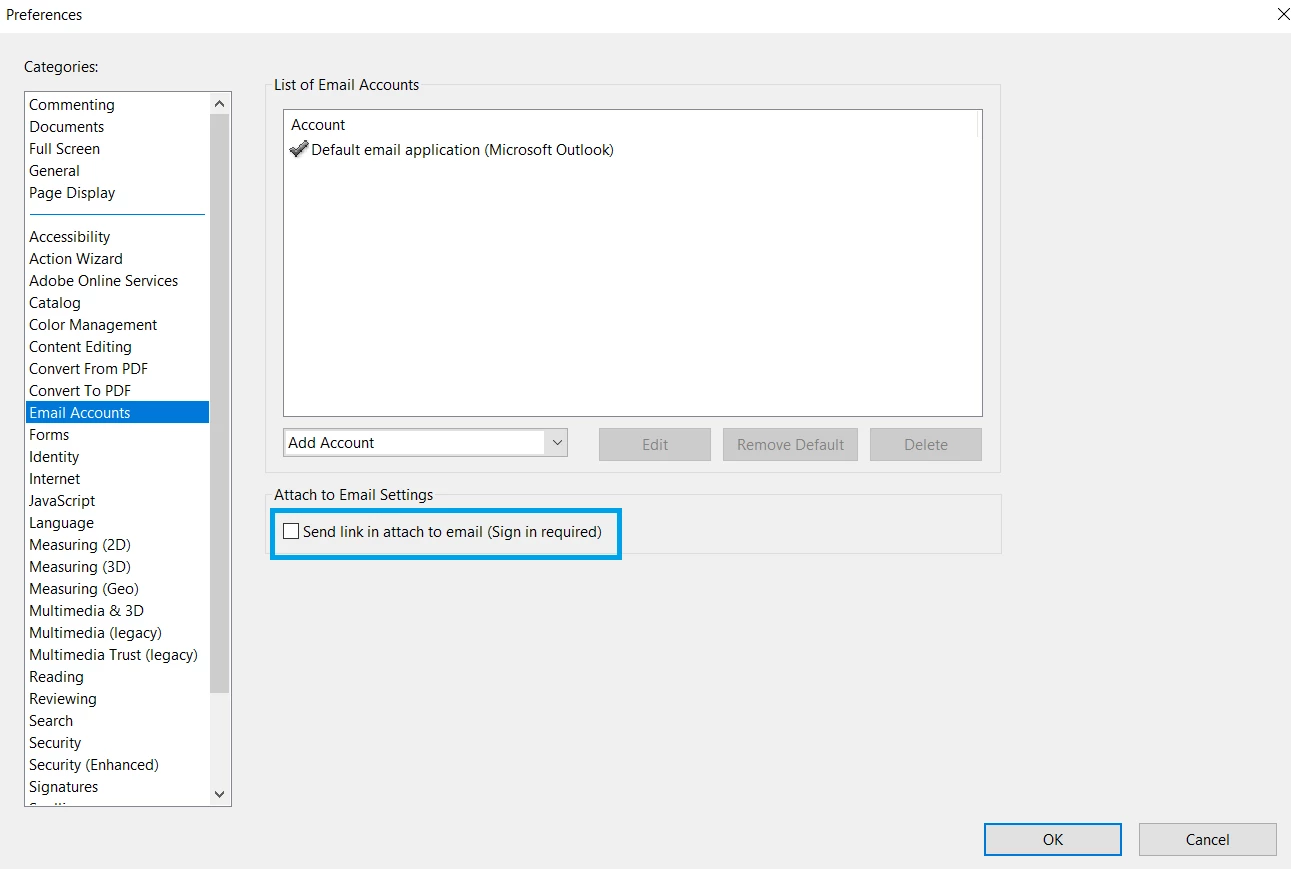1291x869 pixels.
Task: Select the Measuring (2D) category
Action: [80, 545]
